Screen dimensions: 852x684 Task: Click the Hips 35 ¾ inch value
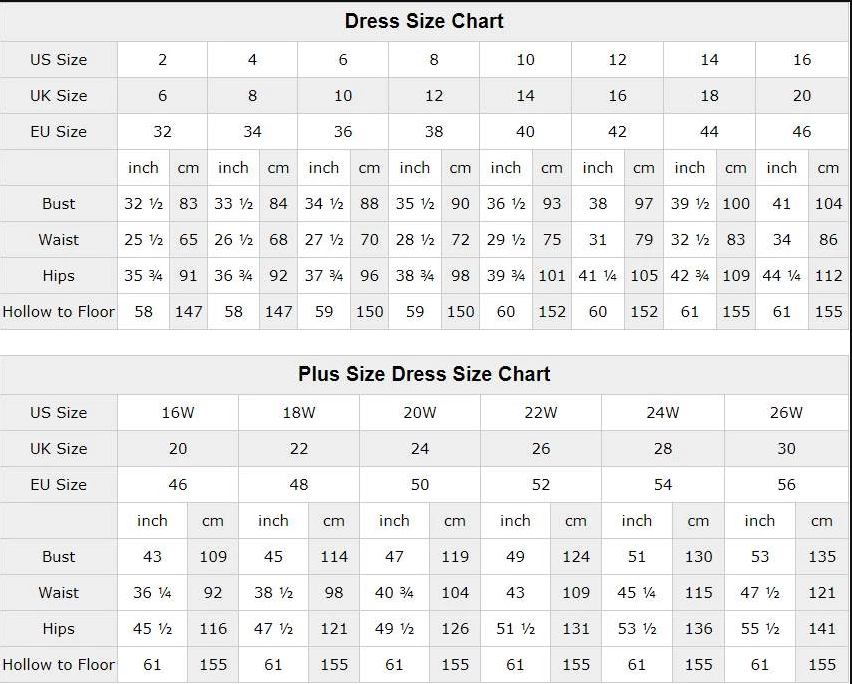coord(143,275)
